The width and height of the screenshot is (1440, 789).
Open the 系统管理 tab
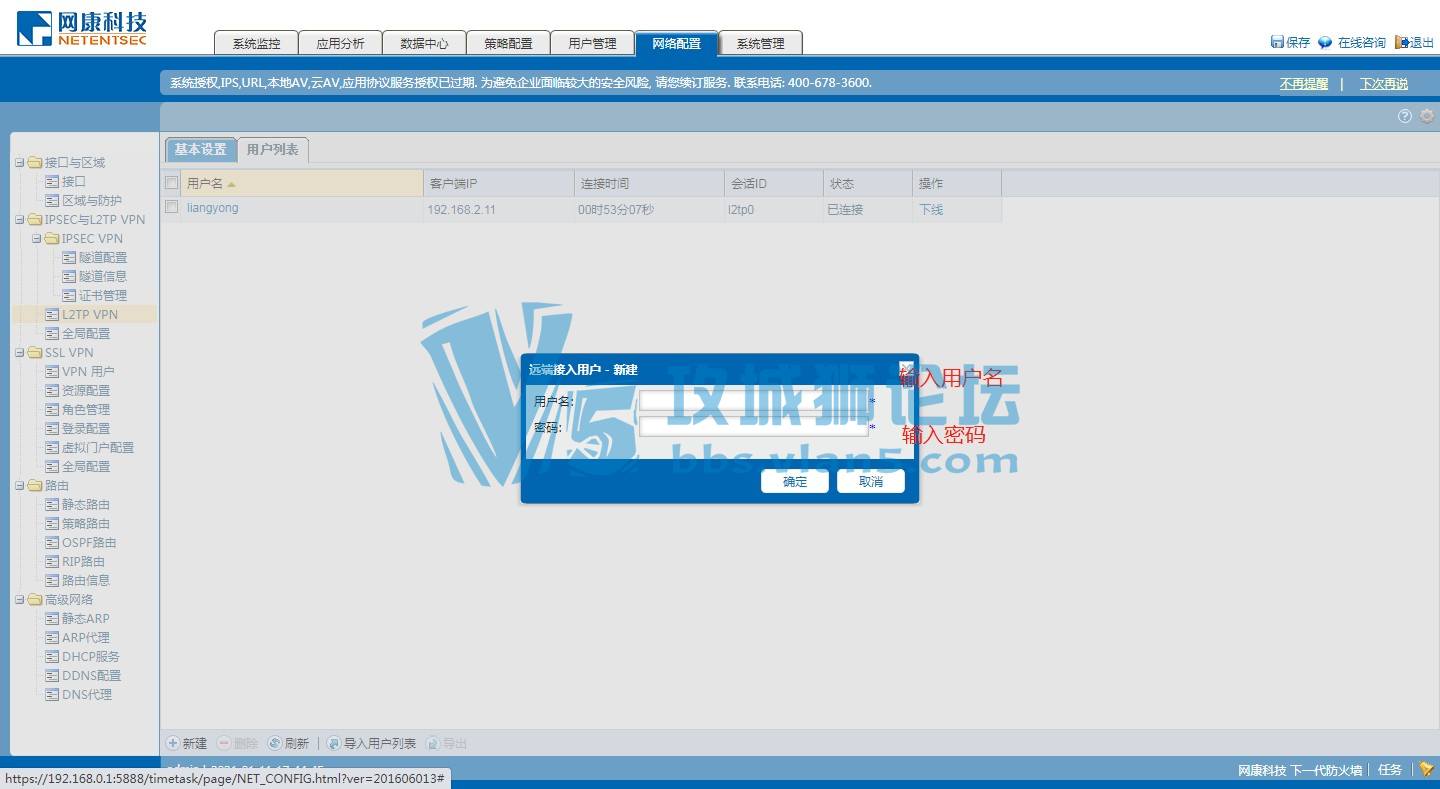click(x=760, y=43)
